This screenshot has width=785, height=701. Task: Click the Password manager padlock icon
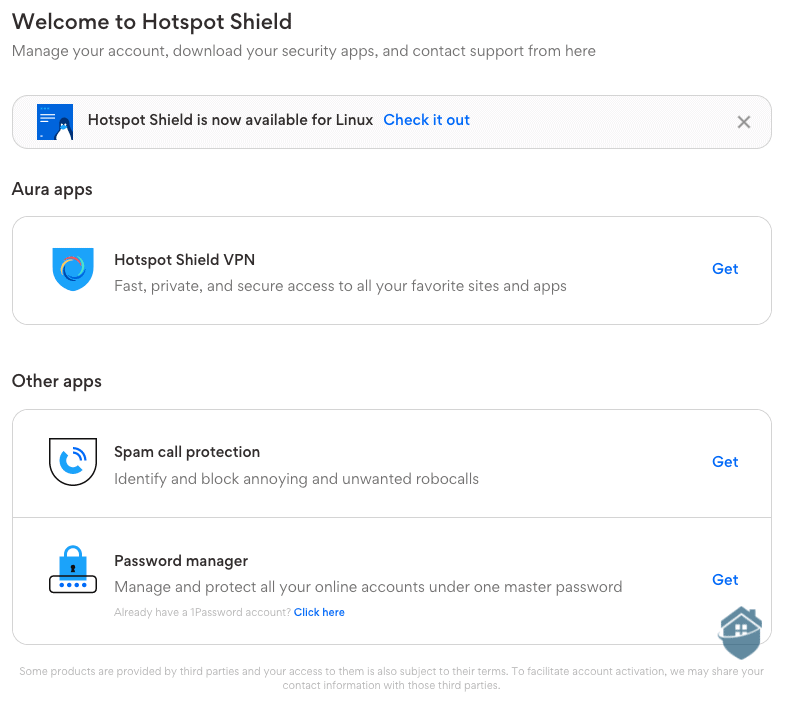pyautogui.click(x=73, y=569)
